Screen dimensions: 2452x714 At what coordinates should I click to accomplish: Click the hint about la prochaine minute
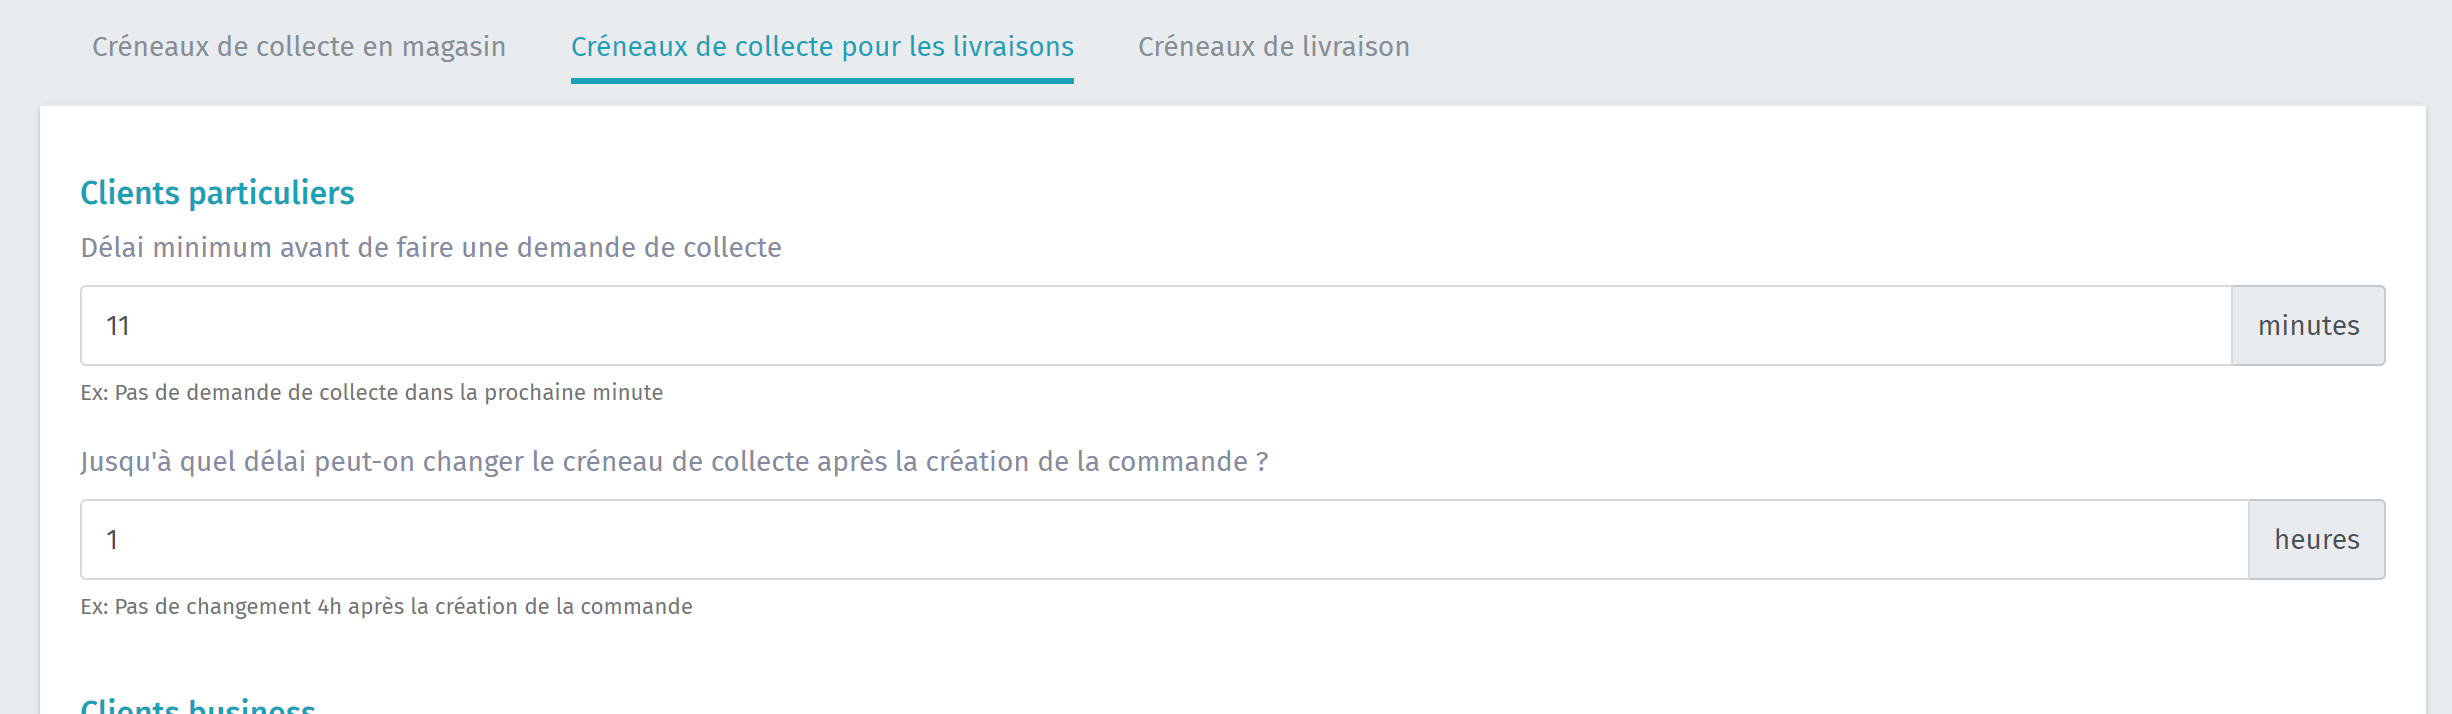click(372, 393)
